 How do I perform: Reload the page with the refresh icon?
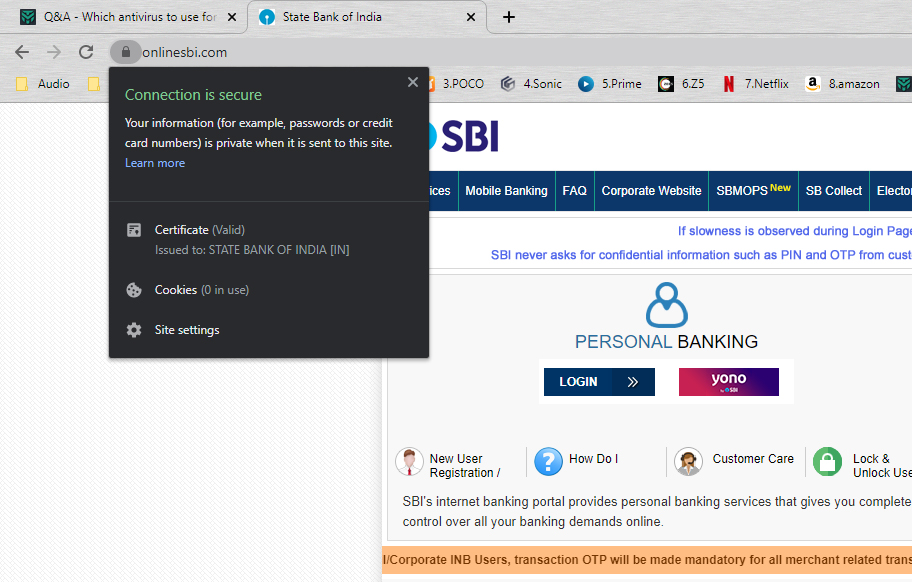[x=86, y=52]
